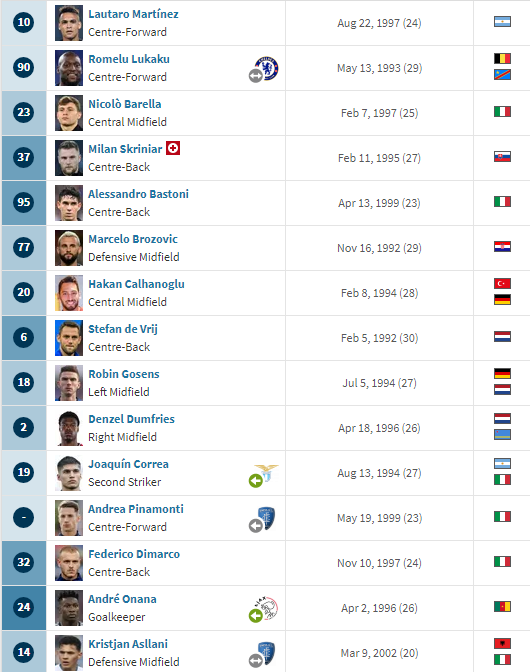Open Federico Dimarco player link
The width and height of the screenshot is (530, 672).
(x=134, y=554)
